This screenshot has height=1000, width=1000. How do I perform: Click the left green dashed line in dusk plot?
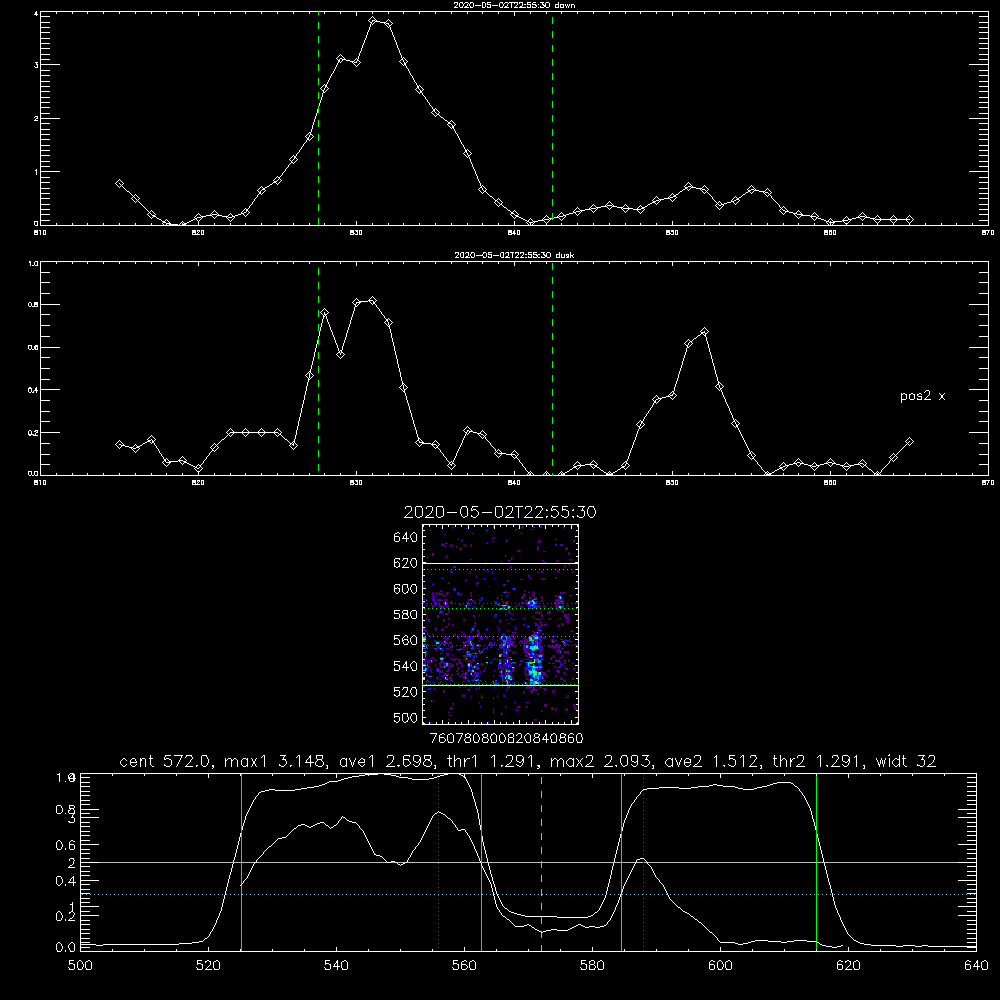click(x=318, y=369)
